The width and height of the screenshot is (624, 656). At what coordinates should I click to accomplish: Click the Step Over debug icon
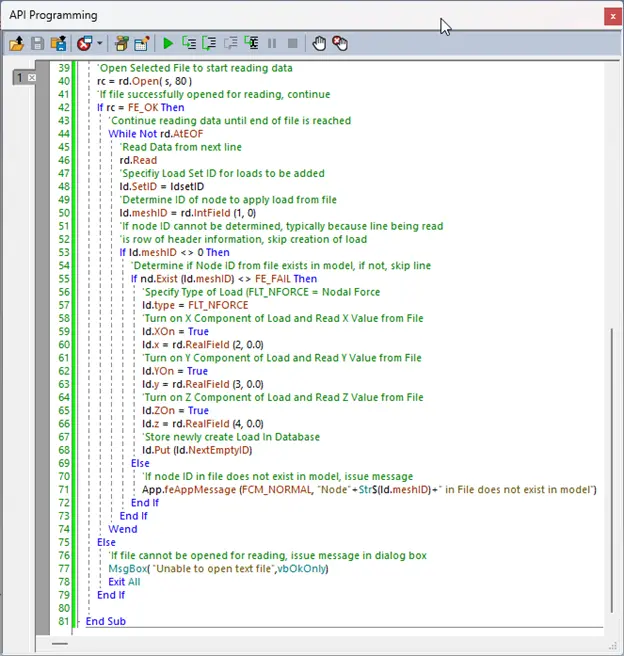[x=209, y=43]
